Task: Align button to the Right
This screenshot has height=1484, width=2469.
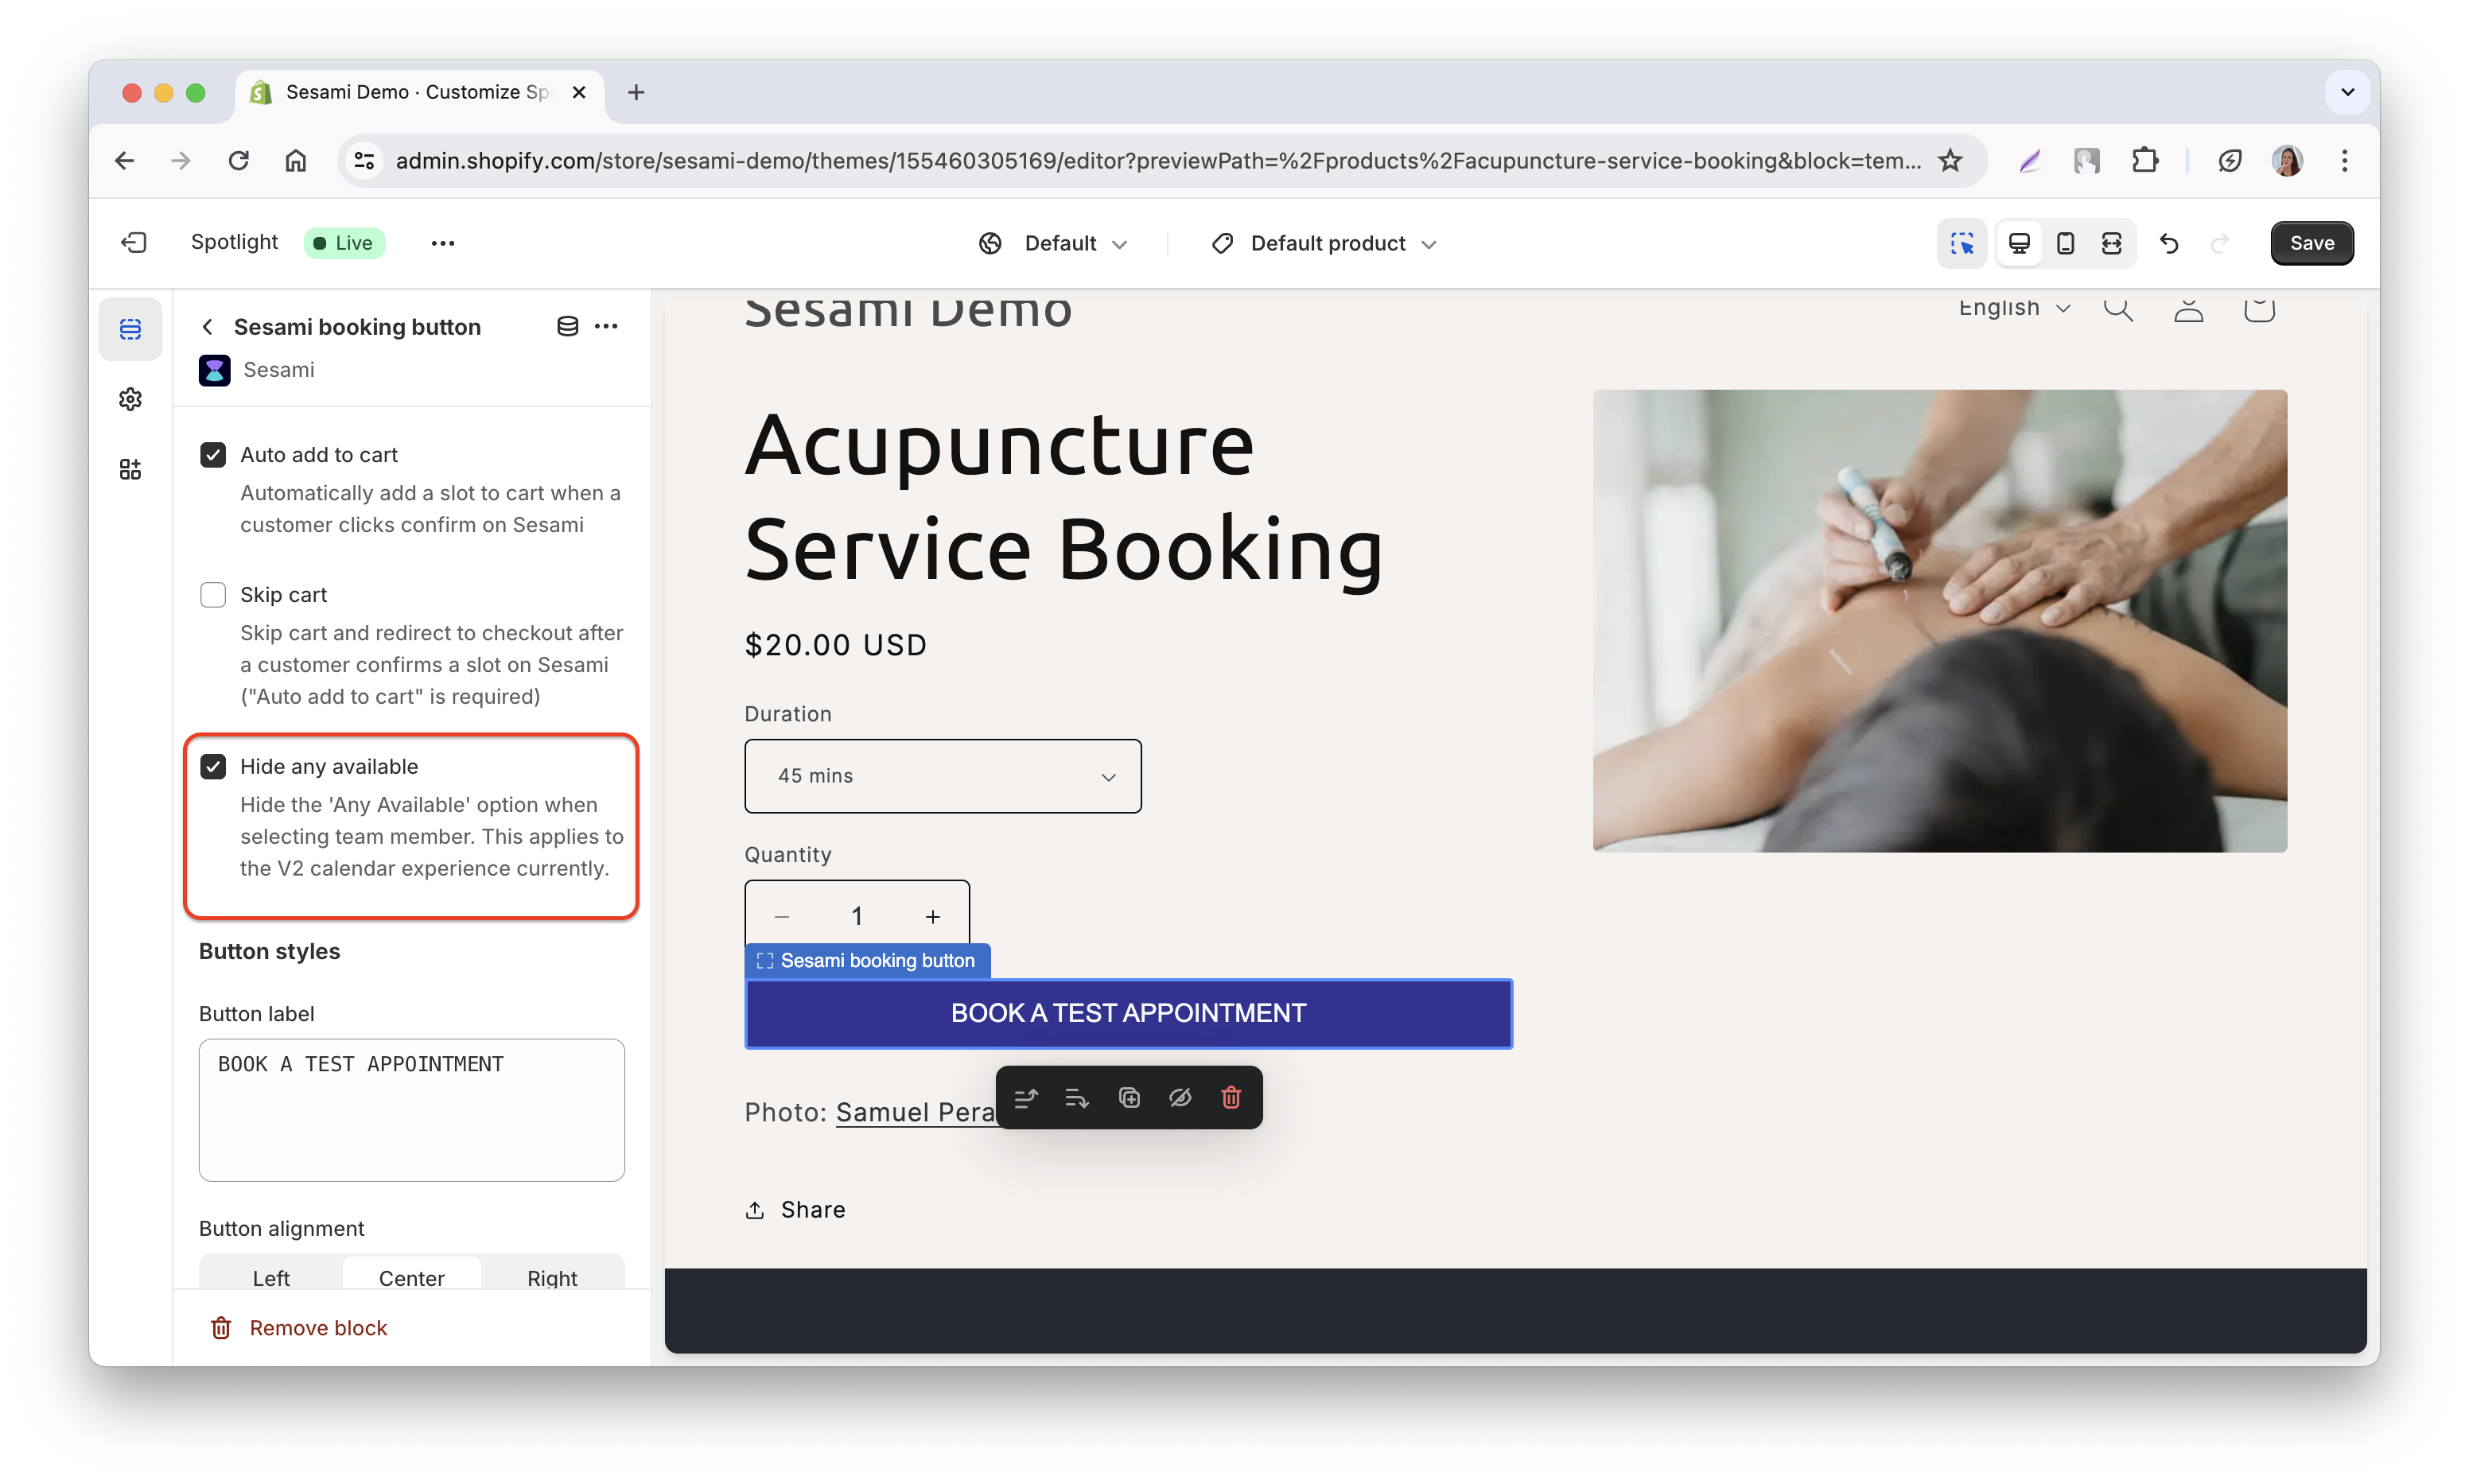Action: [x=552, y=1277]
